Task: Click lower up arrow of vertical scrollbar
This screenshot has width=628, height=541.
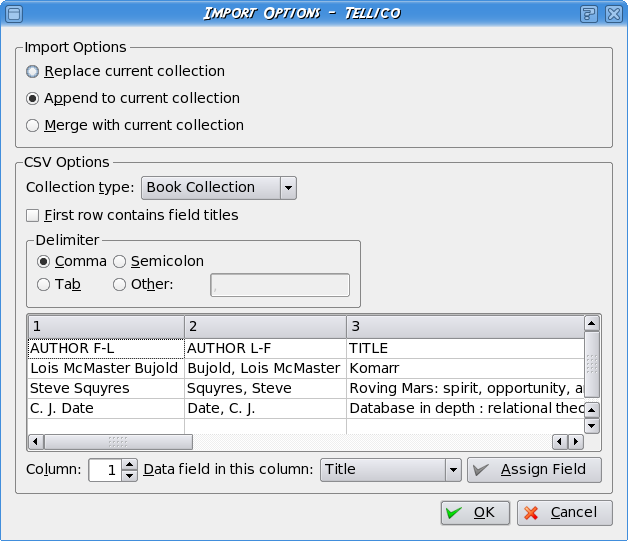Action: tap(592, 410)
